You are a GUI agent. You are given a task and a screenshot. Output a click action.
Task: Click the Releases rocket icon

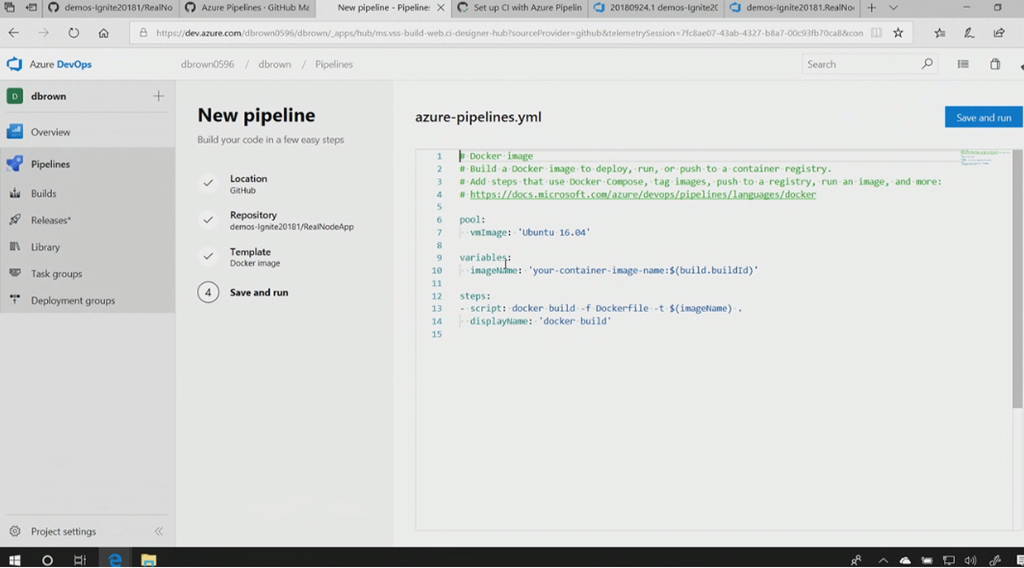tap(15, 220)
